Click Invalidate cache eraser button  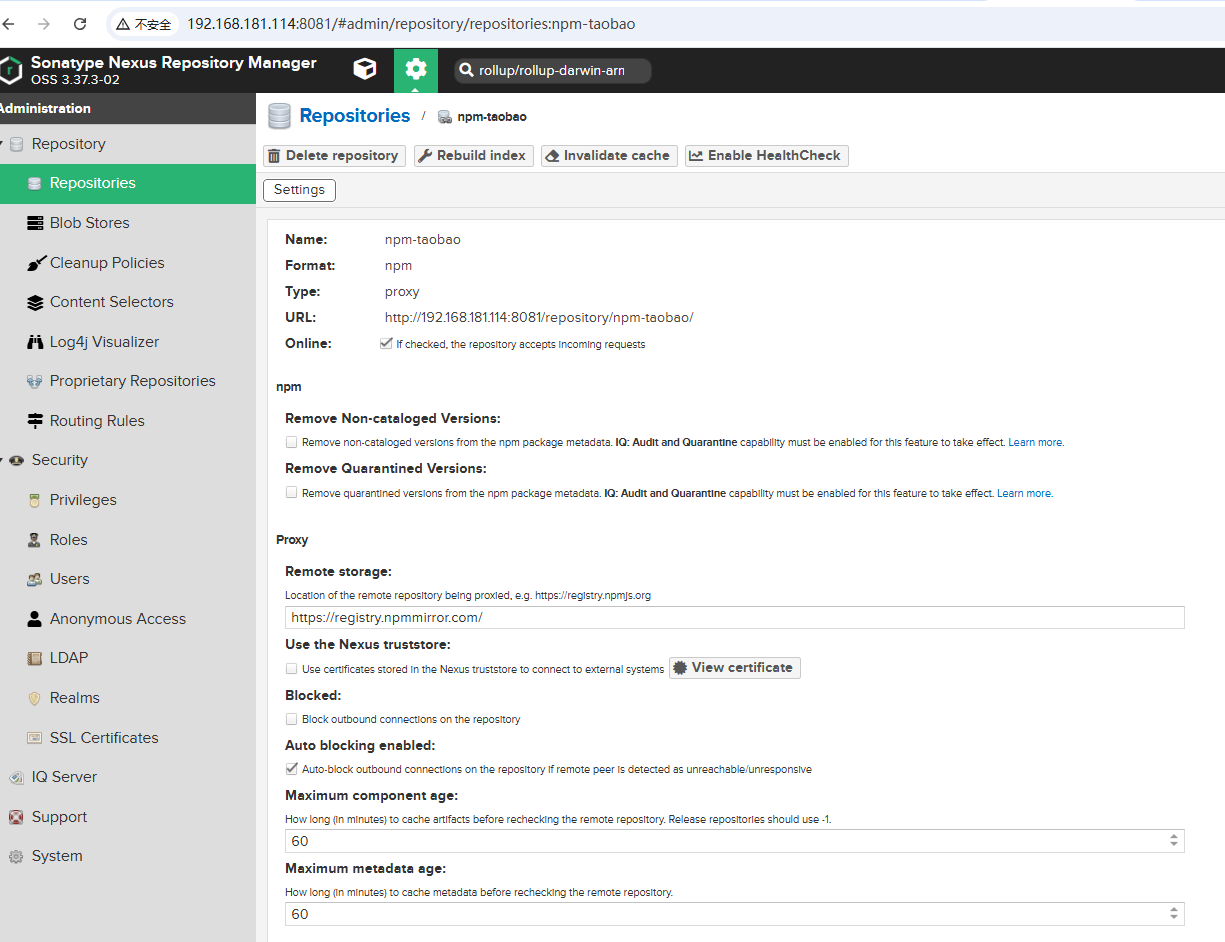coord(608,156)
